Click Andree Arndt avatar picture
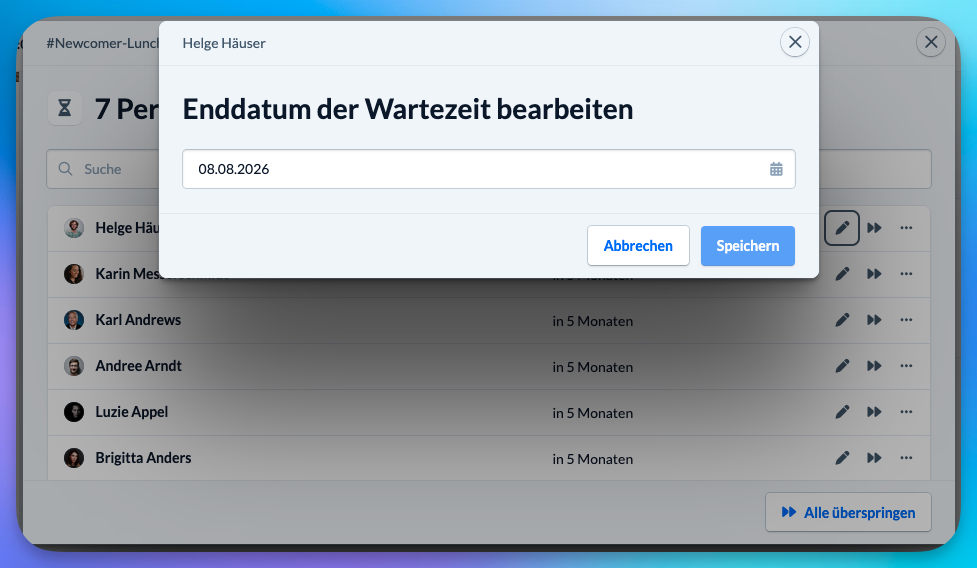 click(x=74, y=366)
